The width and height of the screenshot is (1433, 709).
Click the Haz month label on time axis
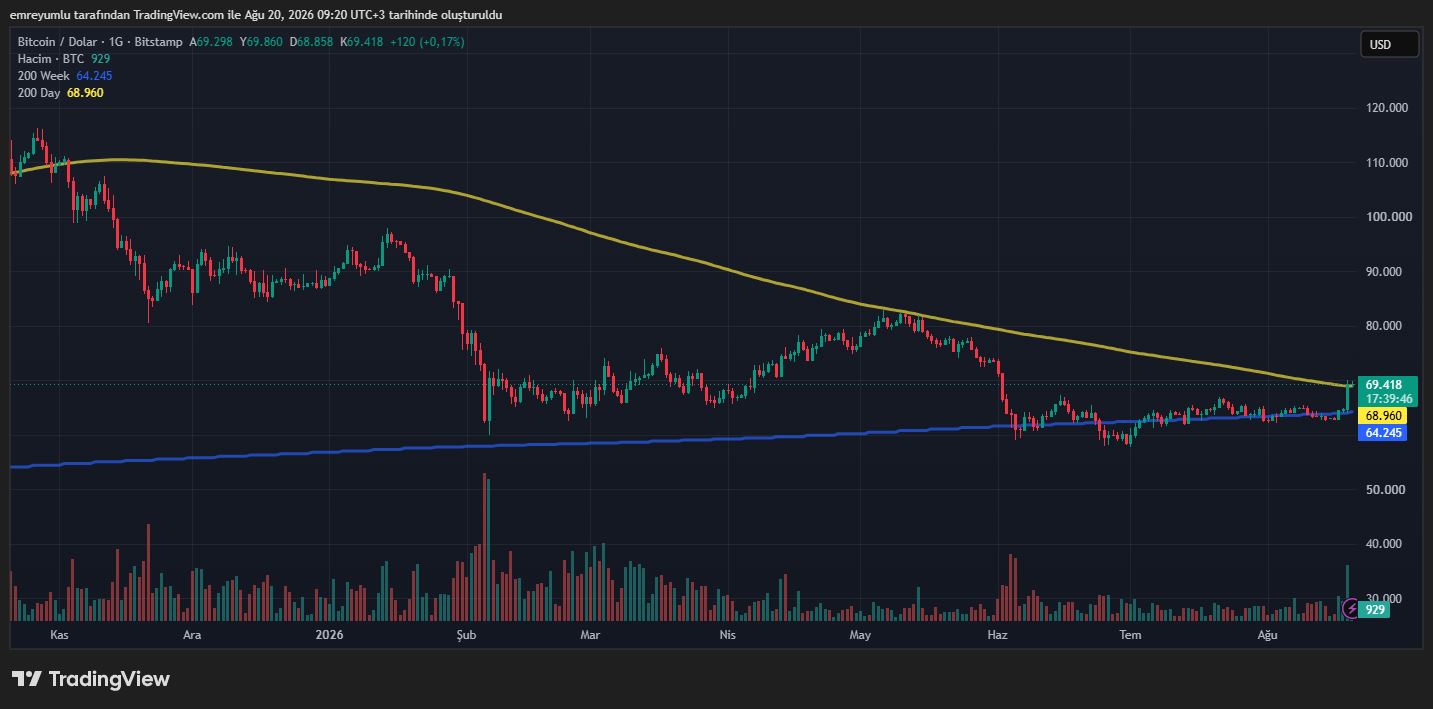(x=996, y=635)
